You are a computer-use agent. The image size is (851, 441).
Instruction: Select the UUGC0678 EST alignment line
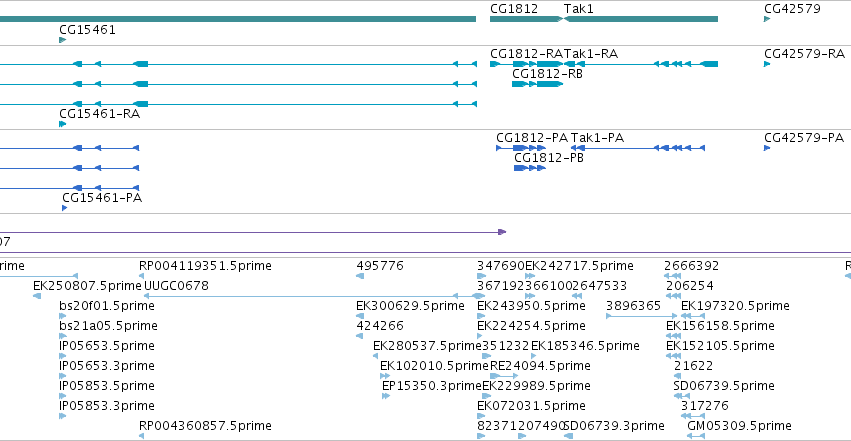(314, 296)
